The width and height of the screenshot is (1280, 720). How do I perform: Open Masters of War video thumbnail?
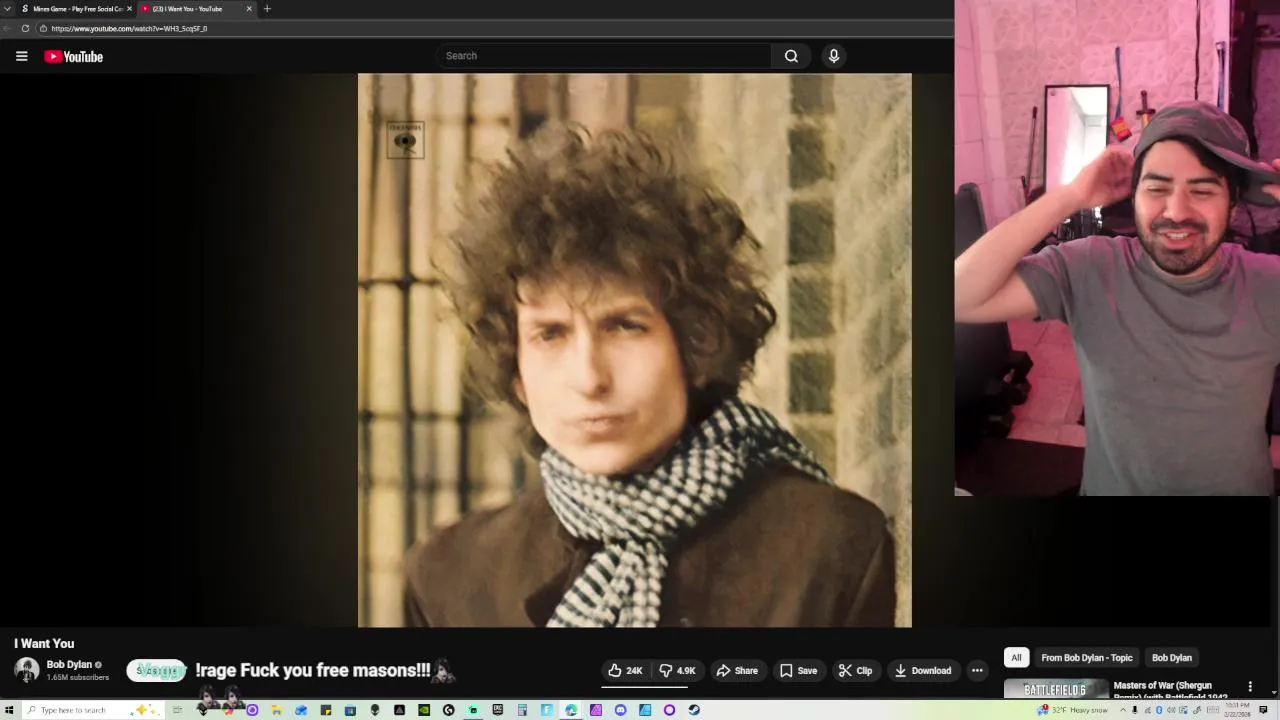[x=1055, y=690]
